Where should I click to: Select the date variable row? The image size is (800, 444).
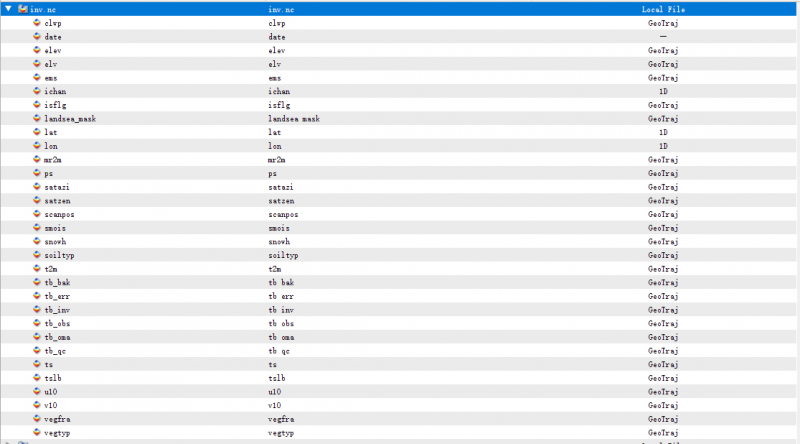[53, 36]
